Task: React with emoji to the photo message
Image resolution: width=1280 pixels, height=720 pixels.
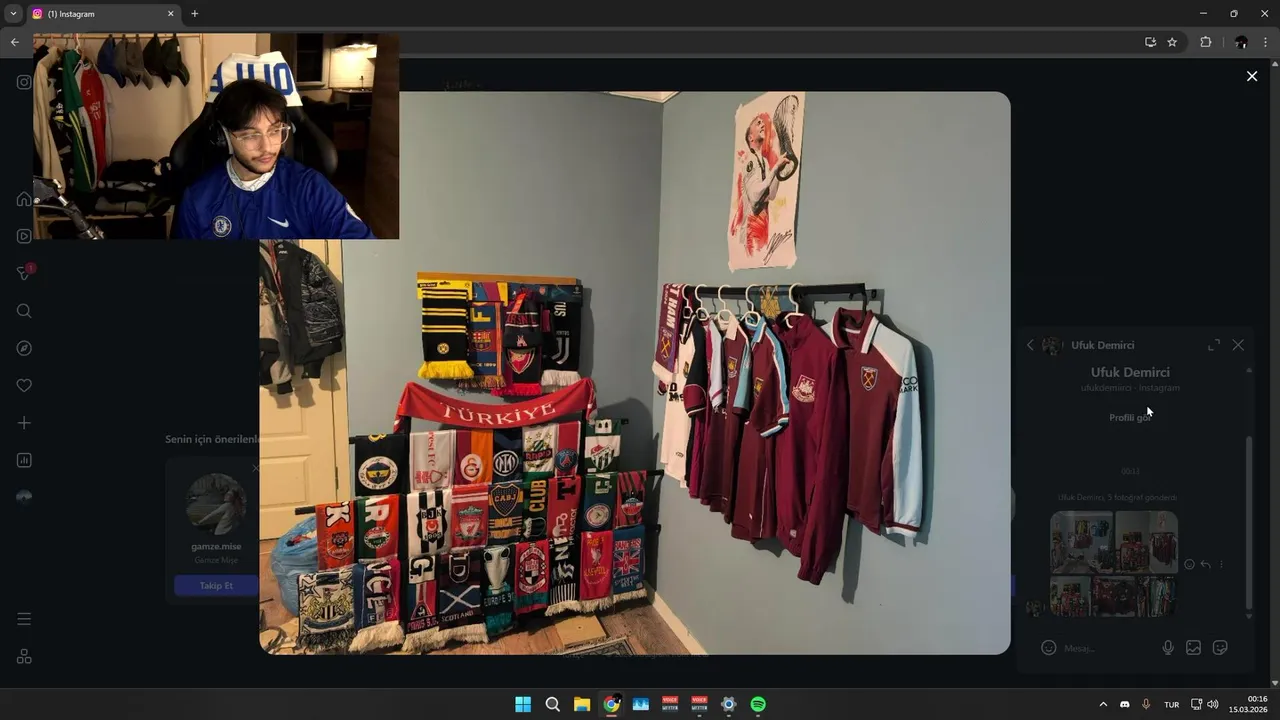Action: (x=1189, y=564)
